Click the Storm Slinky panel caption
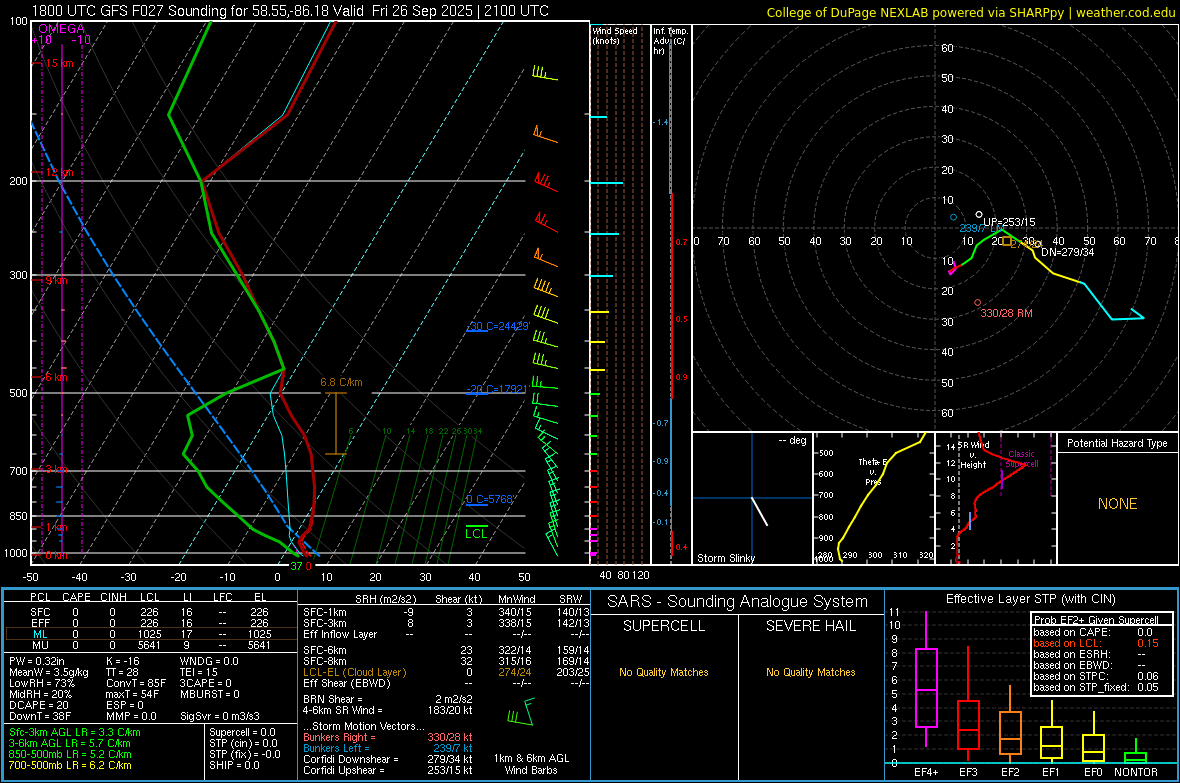Viewport: 1180px width, 783px height. click(725, 558)
